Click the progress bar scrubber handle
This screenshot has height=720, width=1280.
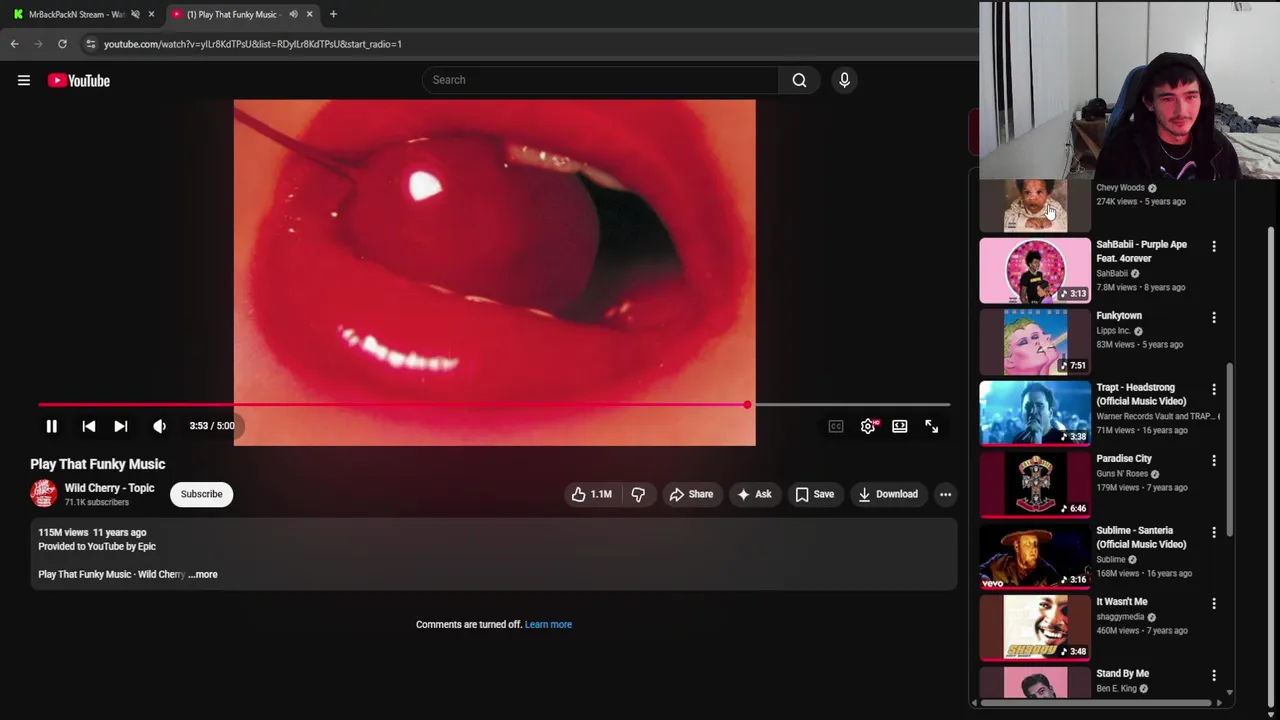point(747,405)
